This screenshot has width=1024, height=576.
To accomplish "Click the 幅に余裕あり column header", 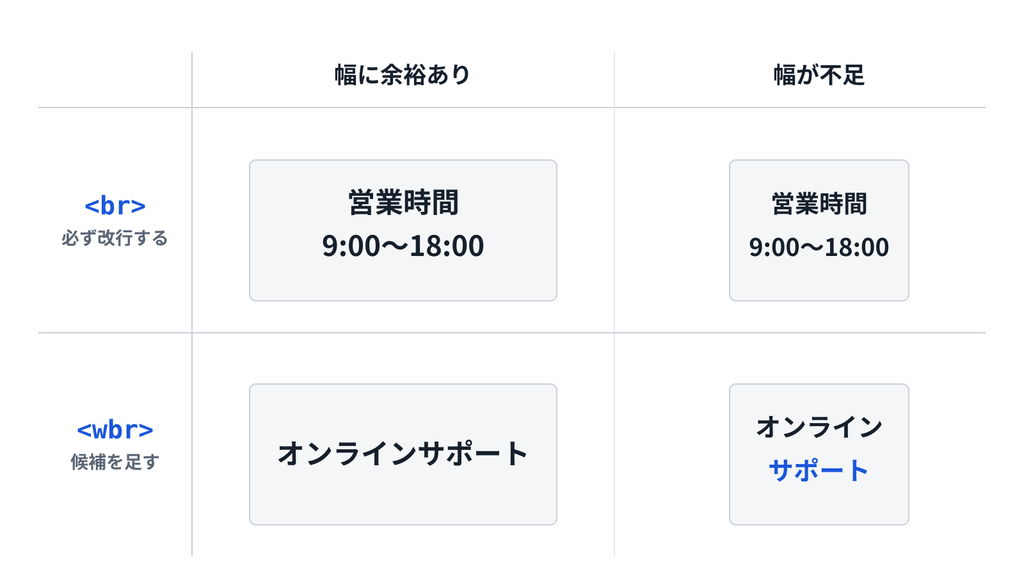I will [x=402, y=75].
